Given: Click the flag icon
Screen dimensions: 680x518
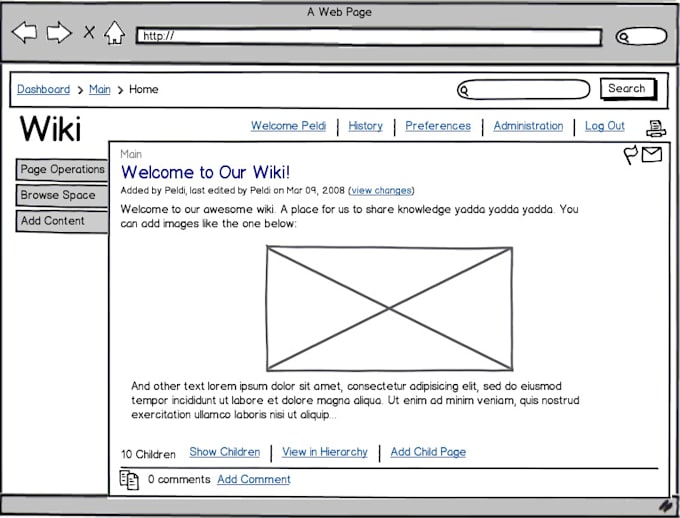Looking at the screenshot, I should point(631,155).
